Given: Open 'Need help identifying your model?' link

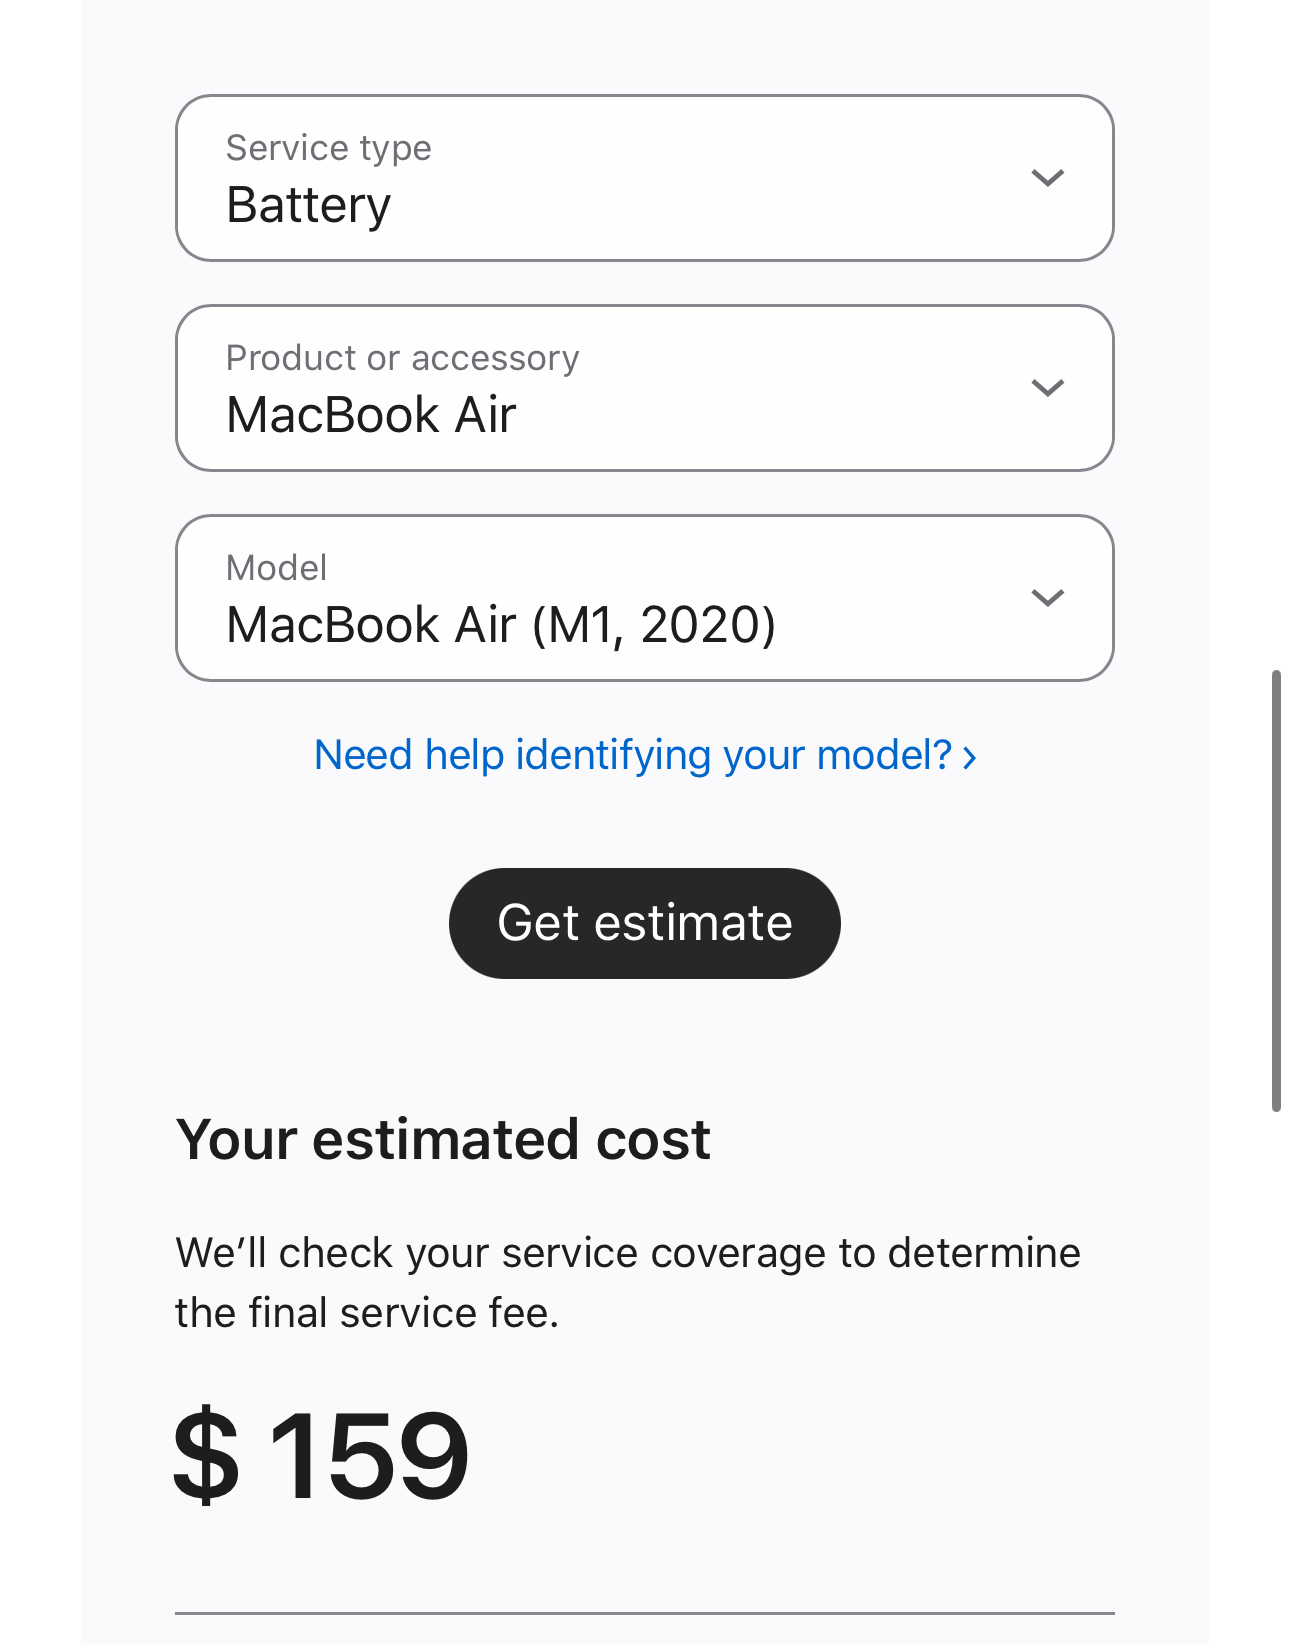Looking at the screenshot, I should [x=632, y=755].
